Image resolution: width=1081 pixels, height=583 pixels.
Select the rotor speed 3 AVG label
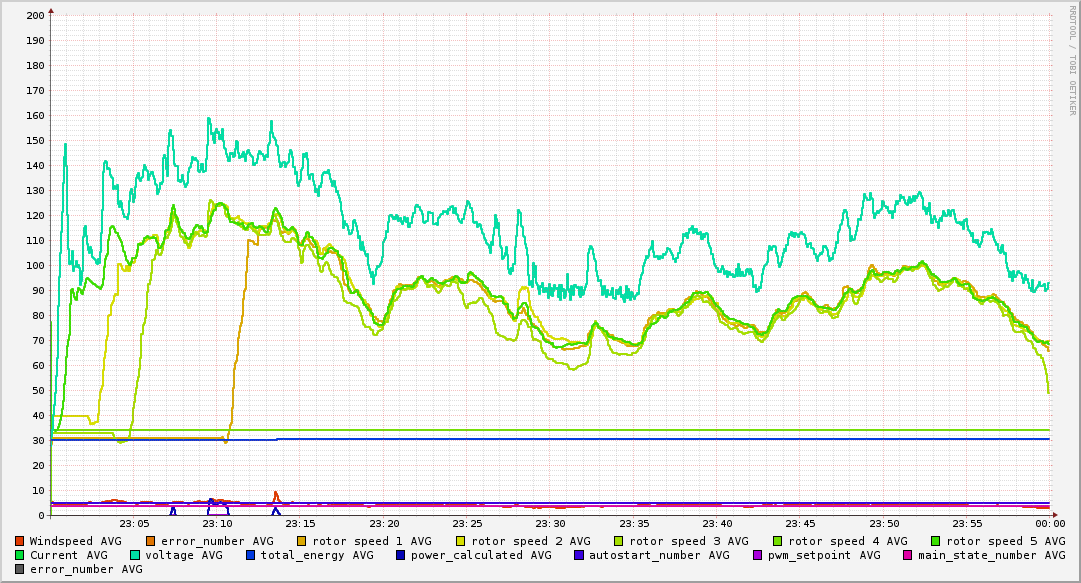[696, 541]
